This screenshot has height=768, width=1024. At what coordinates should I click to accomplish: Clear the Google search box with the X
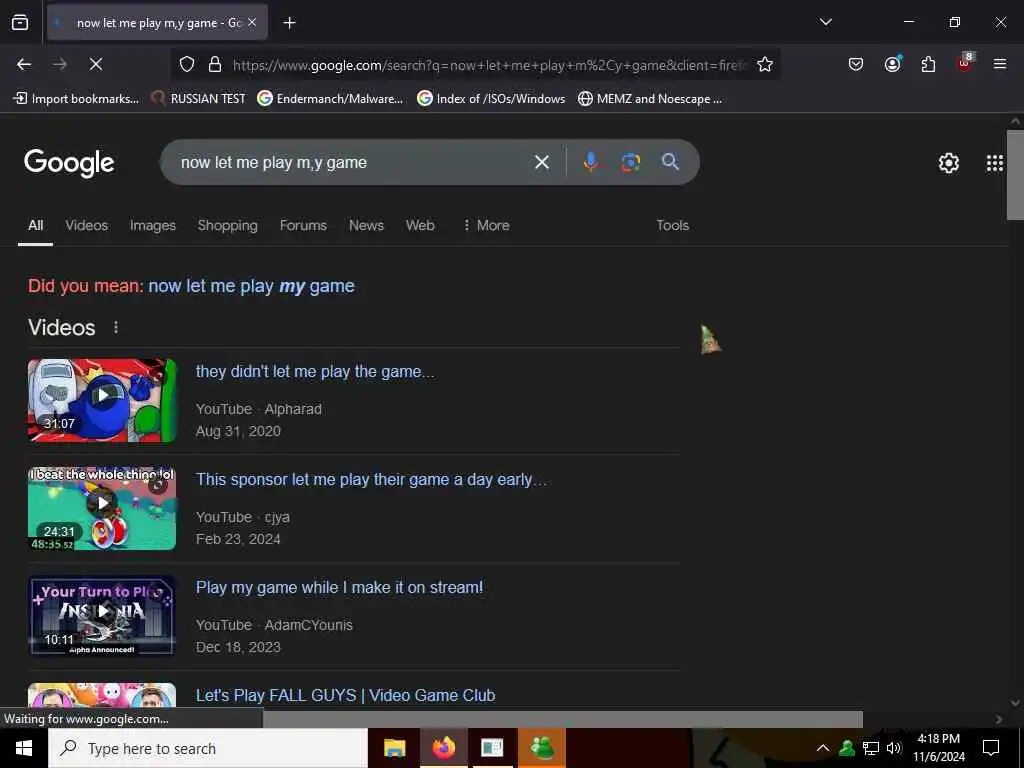point(541,162)
